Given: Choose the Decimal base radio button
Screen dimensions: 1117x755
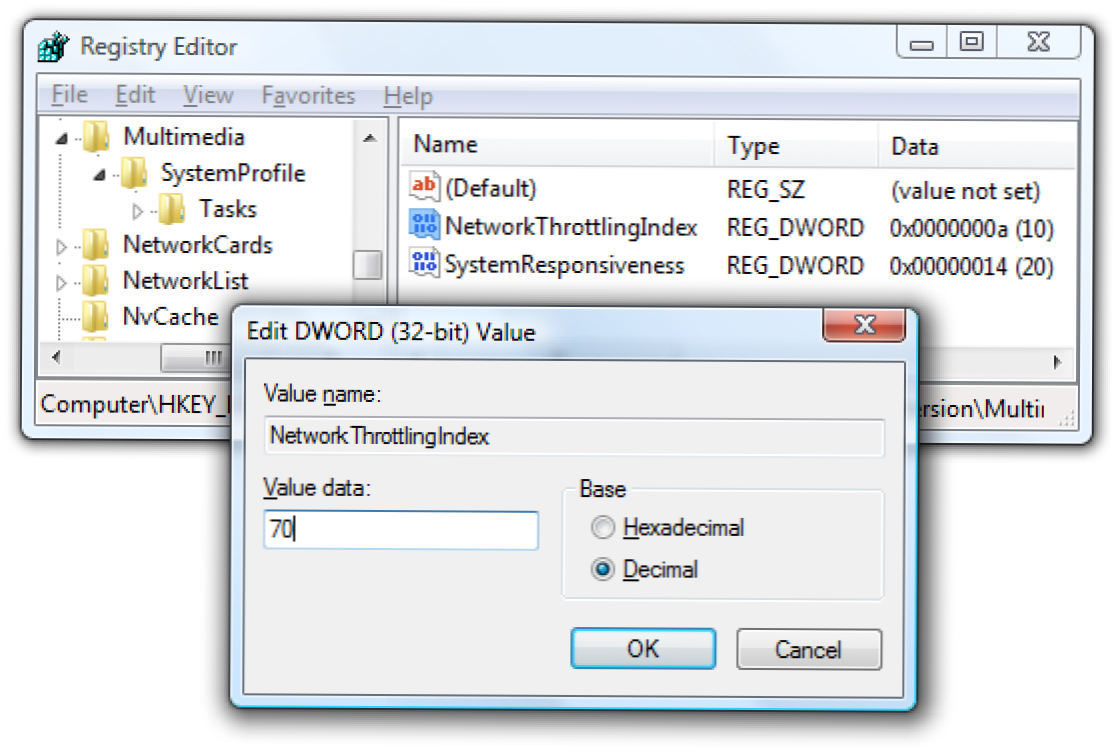Looking at the screenshot, I should coord(604,570).
